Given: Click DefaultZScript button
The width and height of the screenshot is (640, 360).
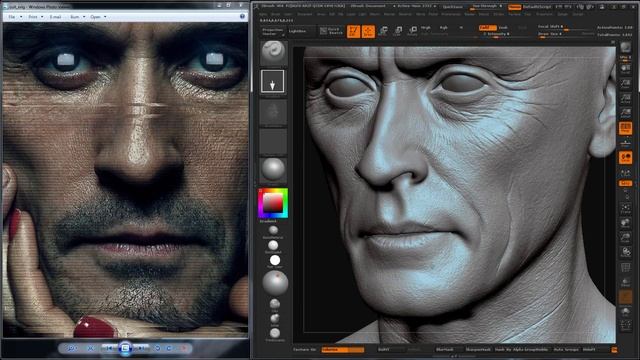Looking at the screenshot, I should (537, 7).
